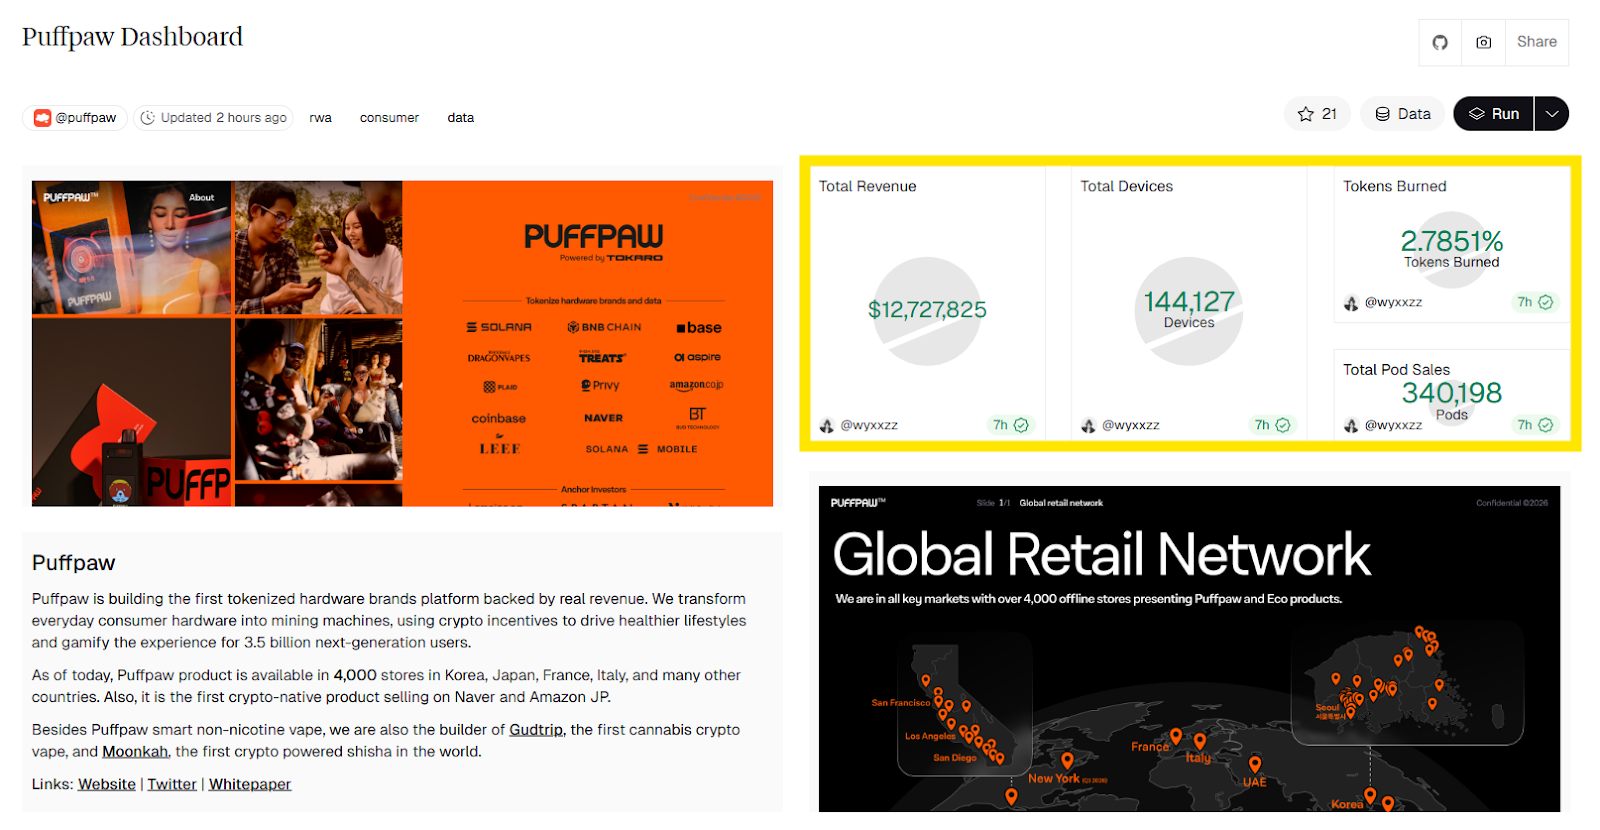
Task: Click the Updated 2 hours ago indicator
Action: pos(213,118)
